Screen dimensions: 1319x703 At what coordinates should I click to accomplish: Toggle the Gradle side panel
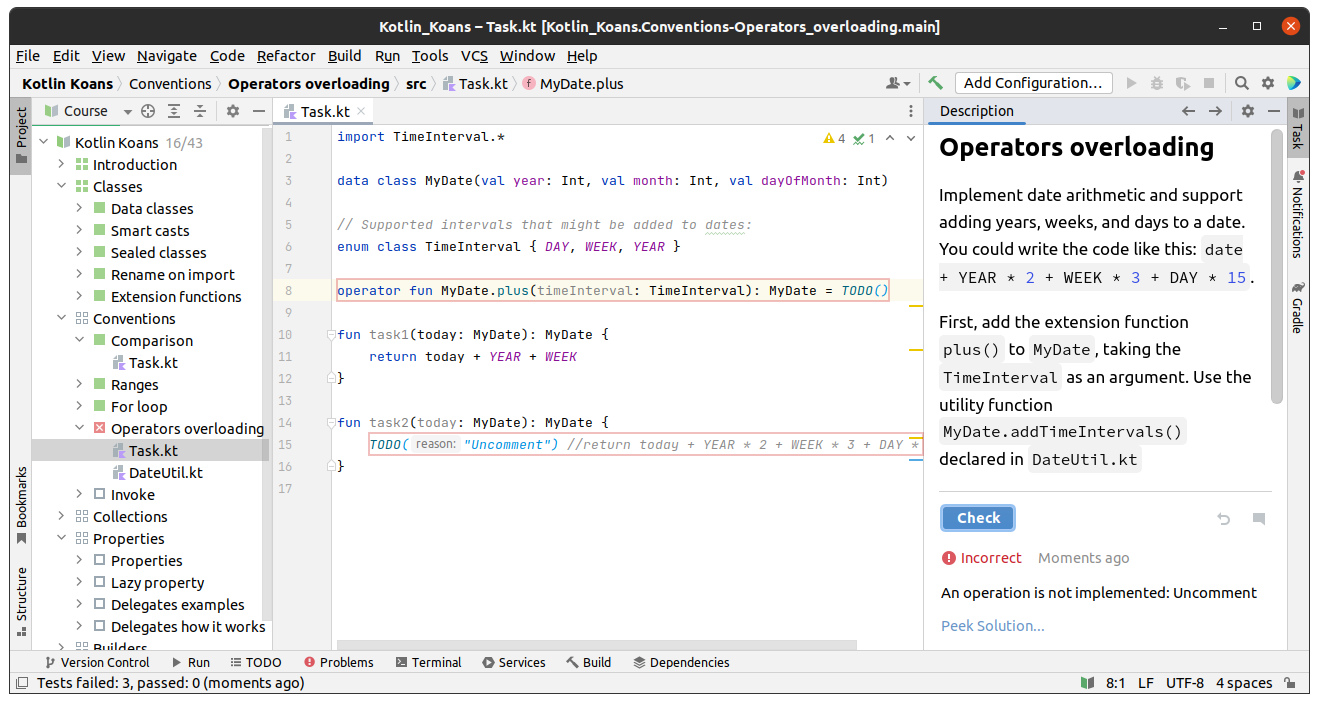click(1297, 307)
